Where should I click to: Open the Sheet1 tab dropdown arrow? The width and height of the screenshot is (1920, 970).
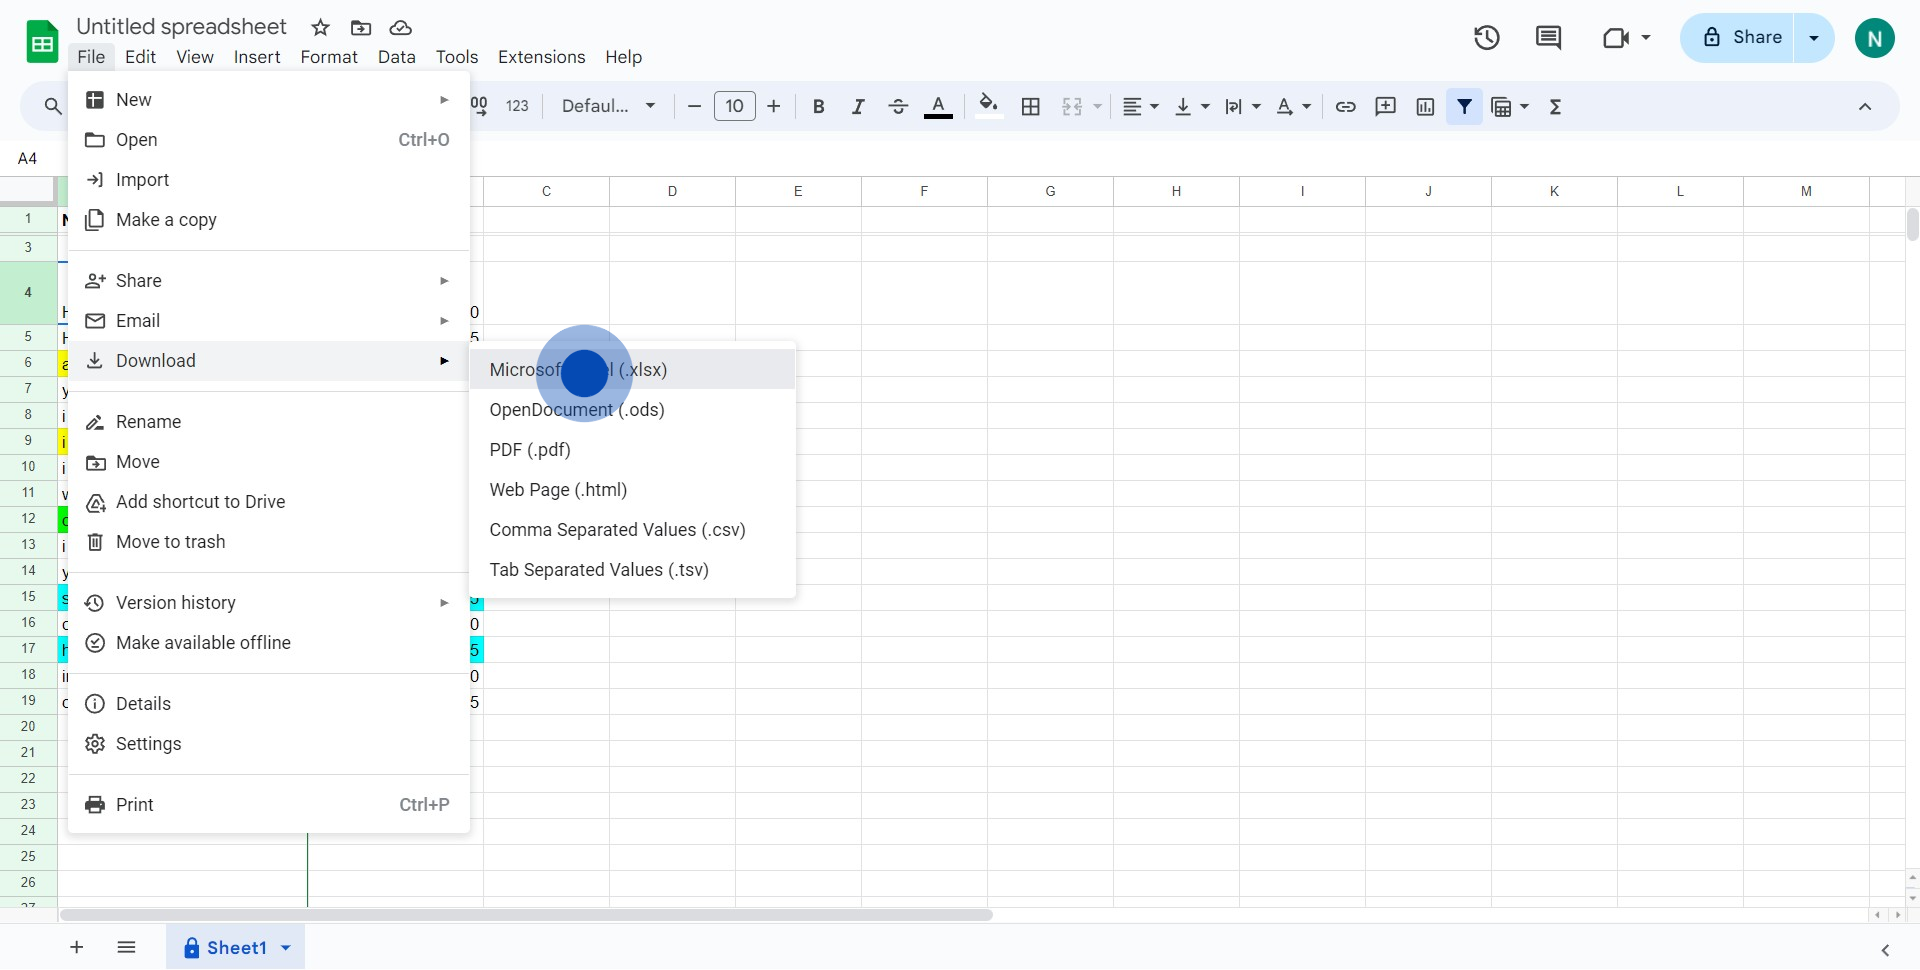click(286, 948)
